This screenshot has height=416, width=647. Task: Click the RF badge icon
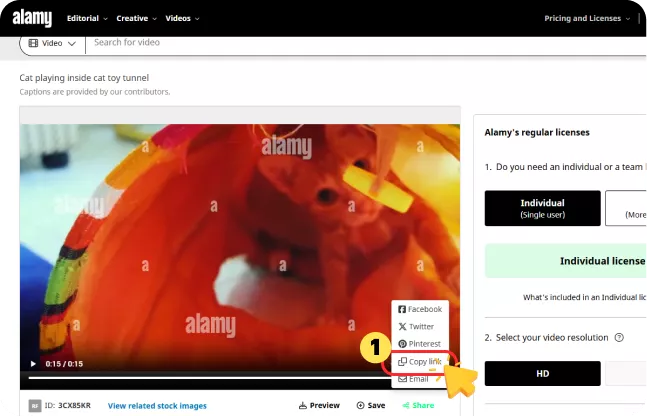[x=35, y=406]
